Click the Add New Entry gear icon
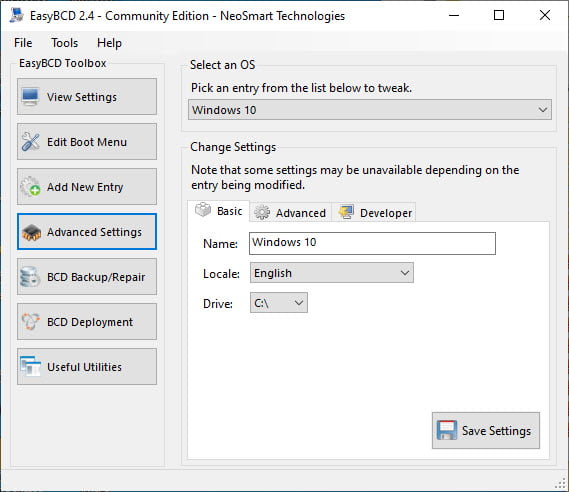Viewport: 569px width, 492px height. point(30,187)
